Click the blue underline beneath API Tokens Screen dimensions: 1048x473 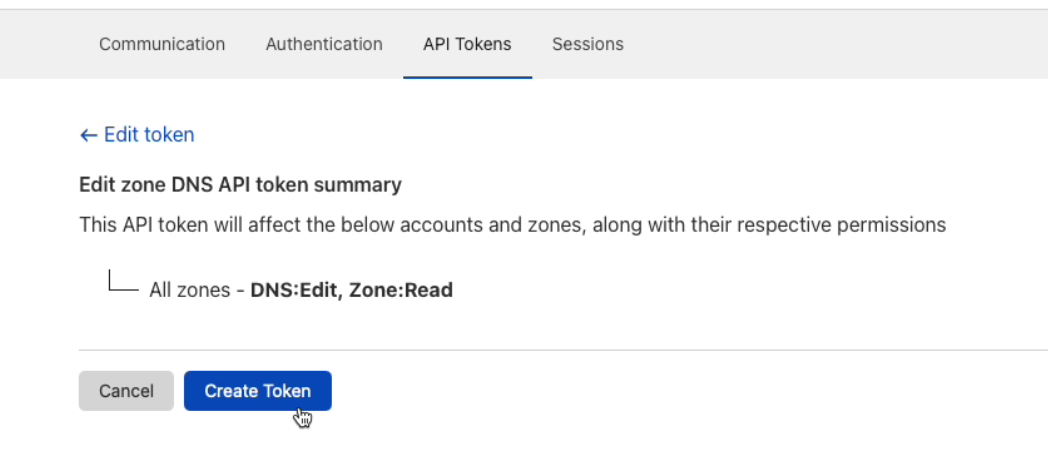coord(467,77)
